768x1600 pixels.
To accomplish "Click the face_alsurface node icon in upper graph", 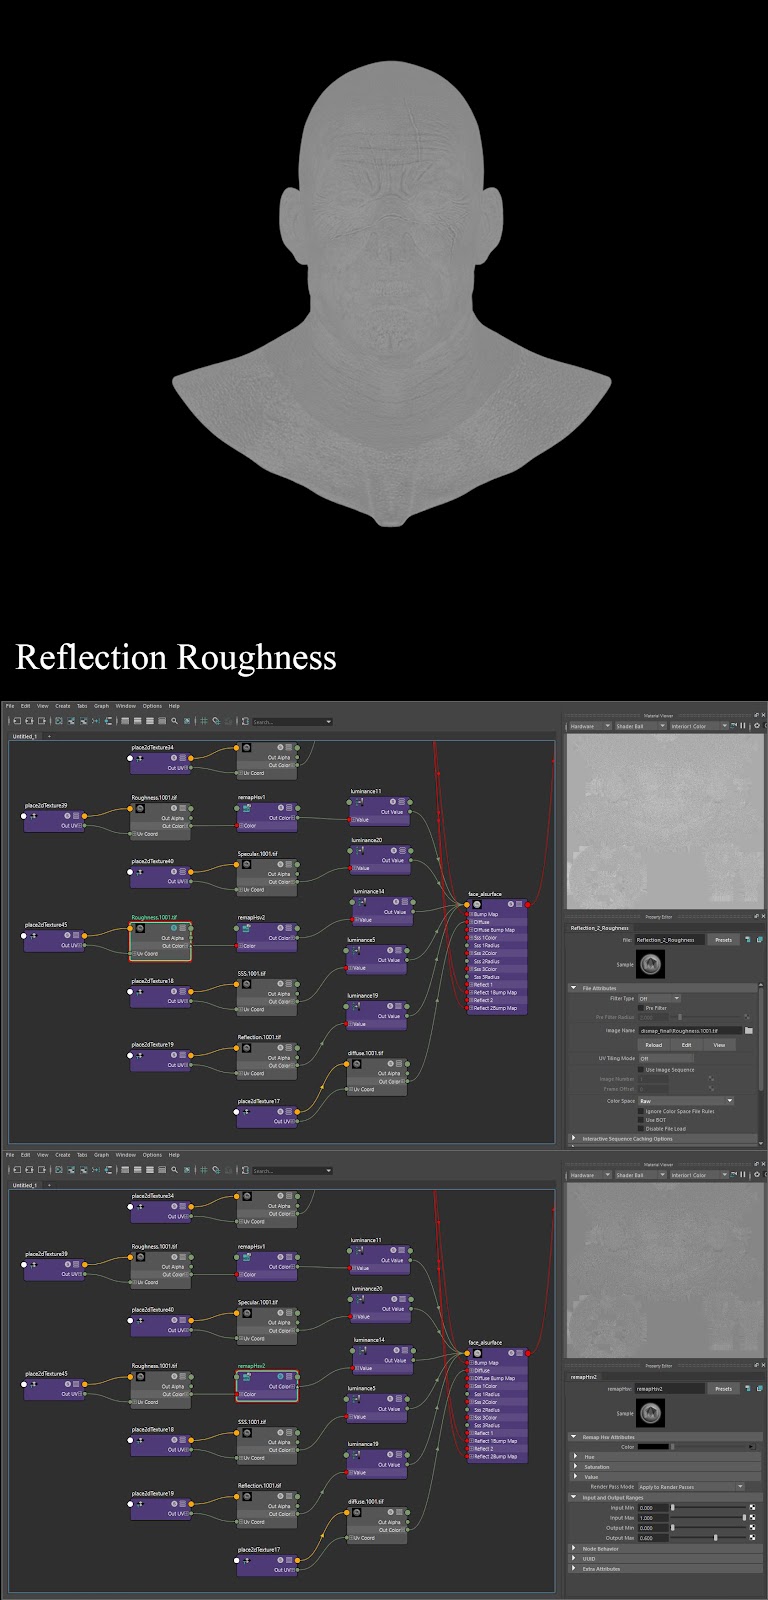I will [477, 904].
